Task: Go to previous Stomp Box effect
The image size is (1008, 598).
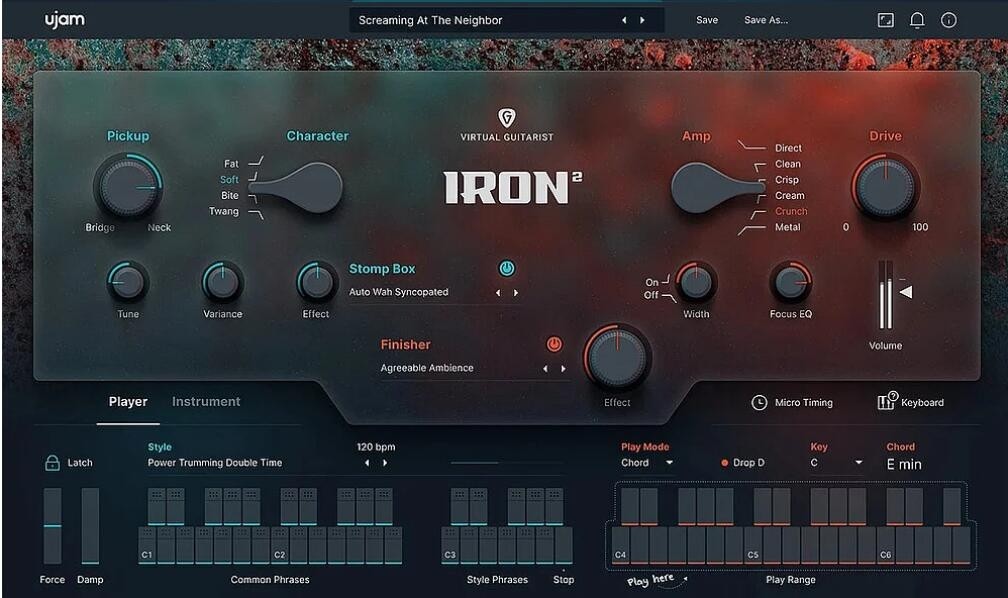Action: point(498,293)
